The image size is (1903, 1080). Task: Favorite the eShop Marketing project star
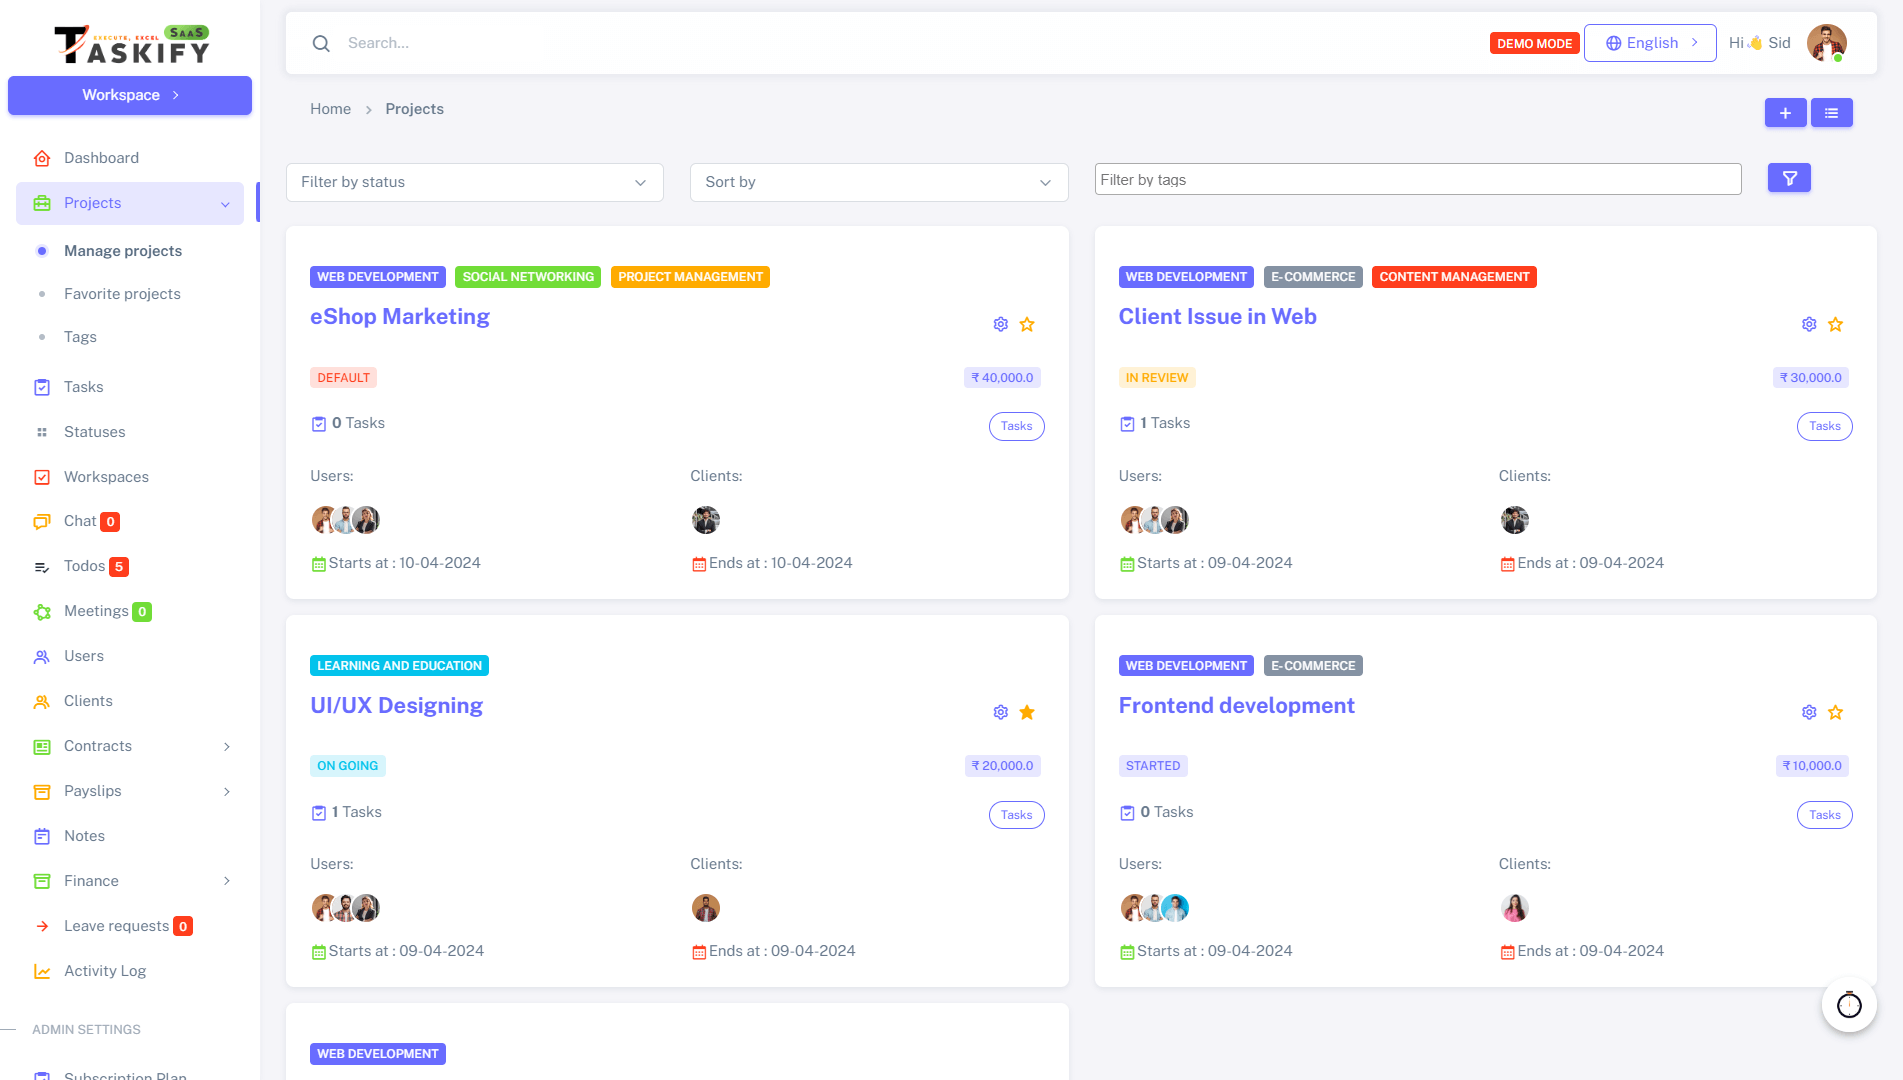1027,324
